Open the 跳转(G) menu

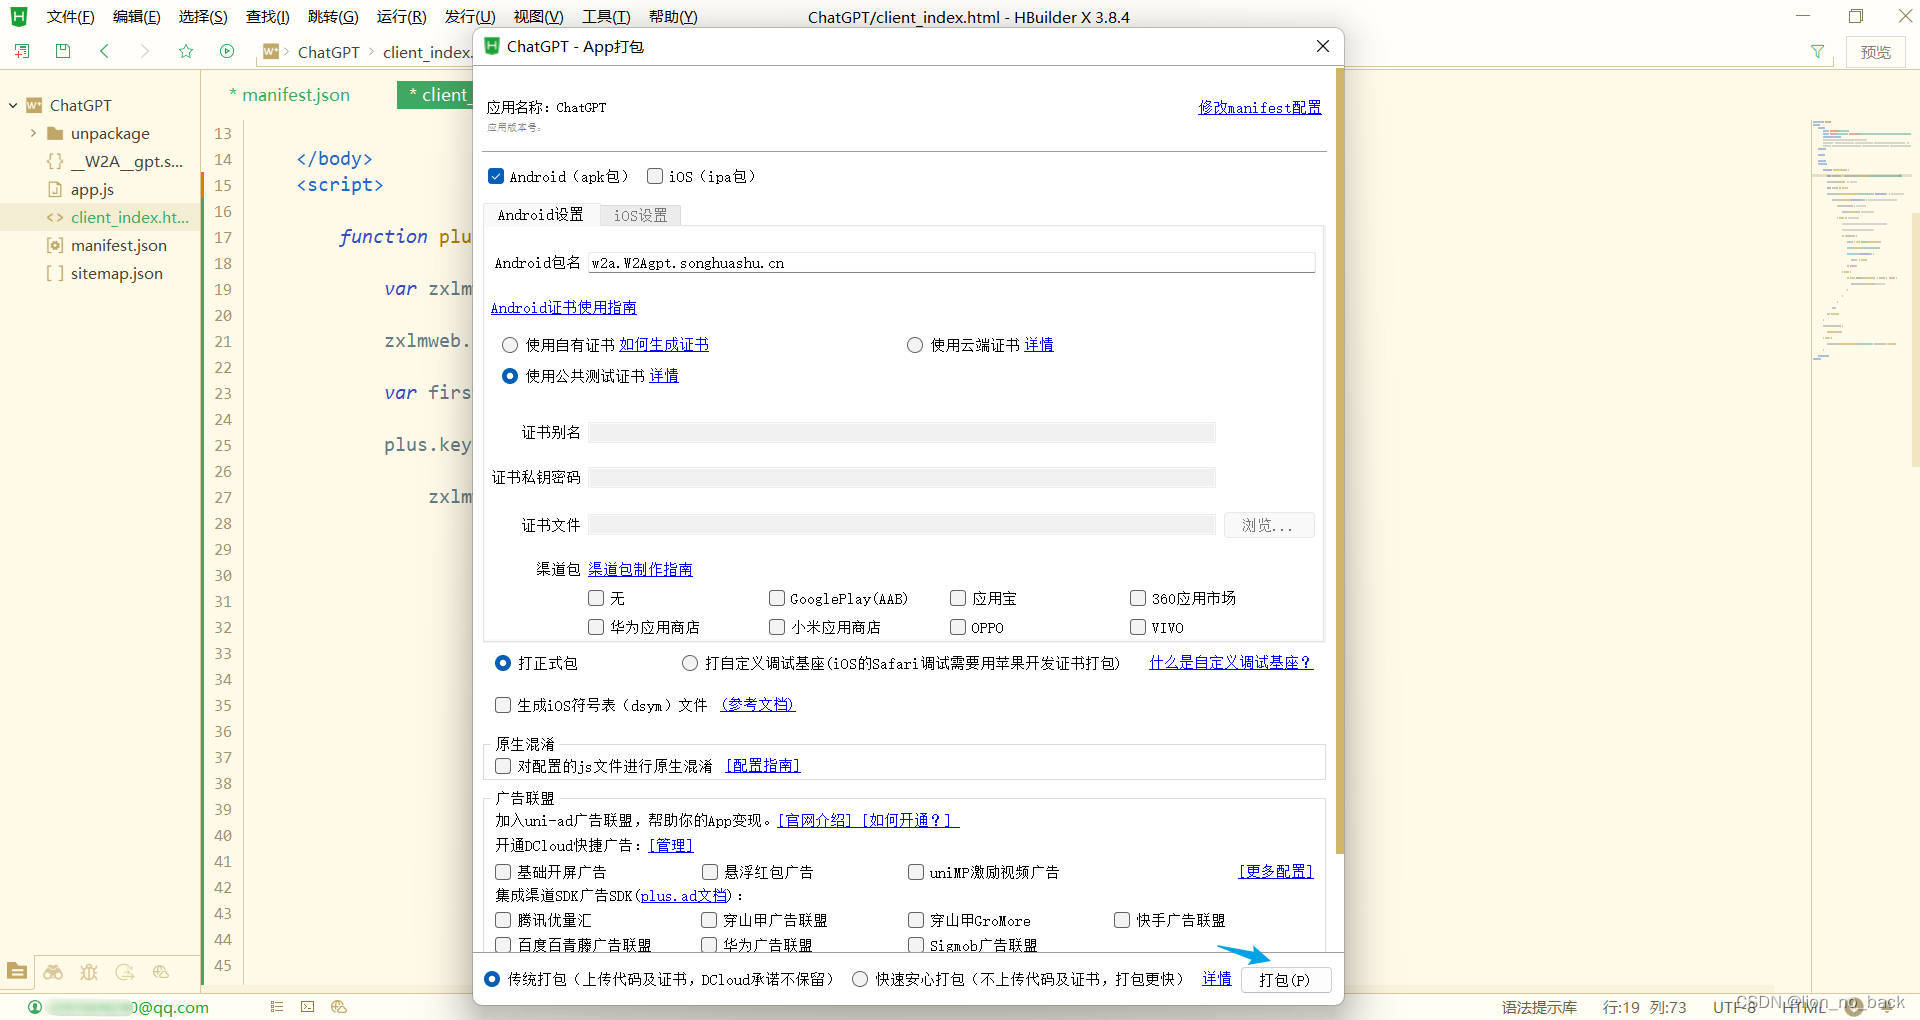pos(333,17)
